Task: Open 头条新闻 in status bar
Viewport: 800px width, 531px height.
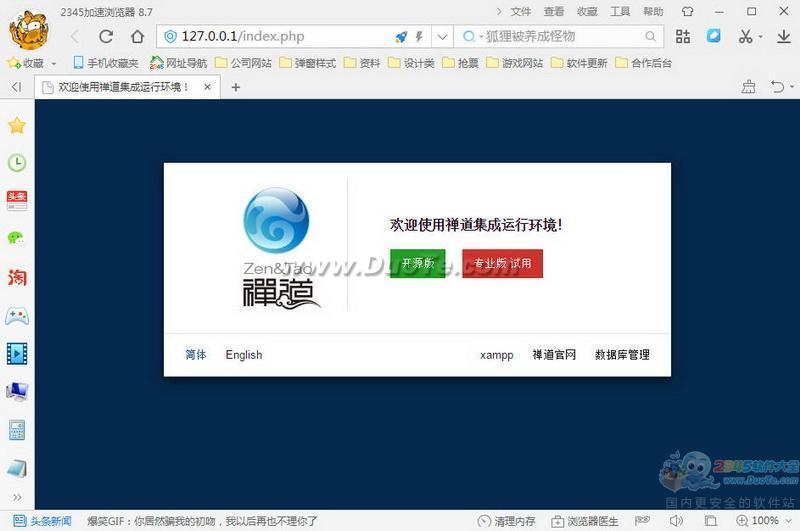Action: 42,521
